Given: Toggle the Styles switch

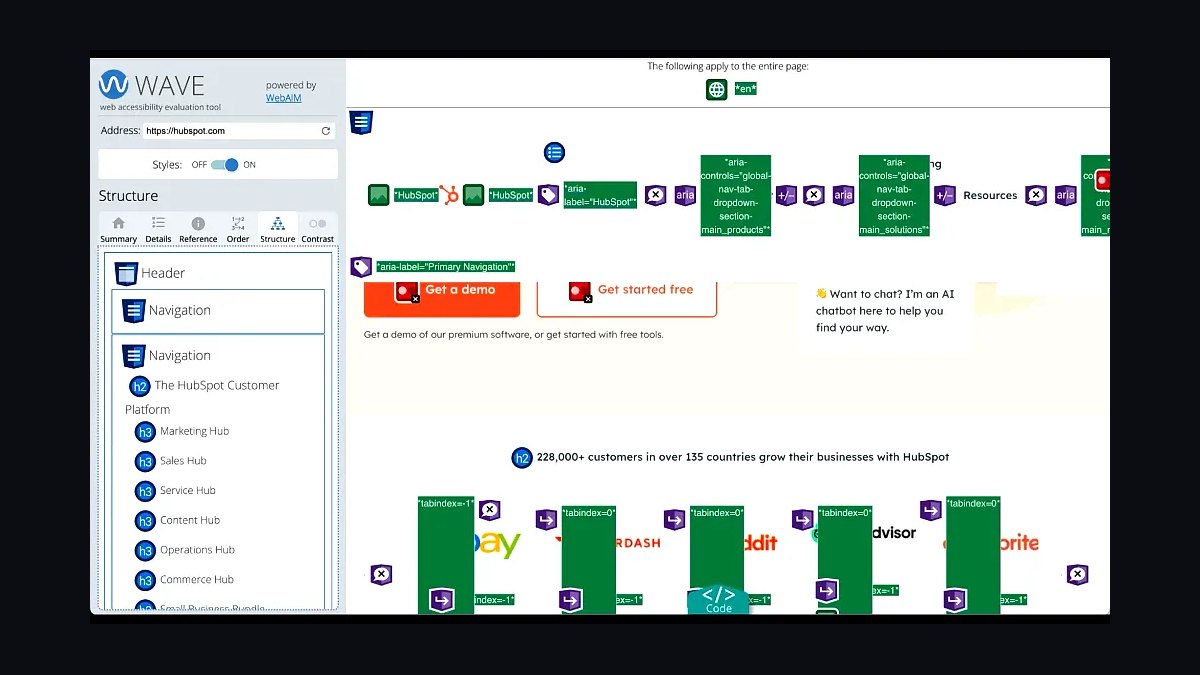Looking at the screenshot, I should 225,165.
